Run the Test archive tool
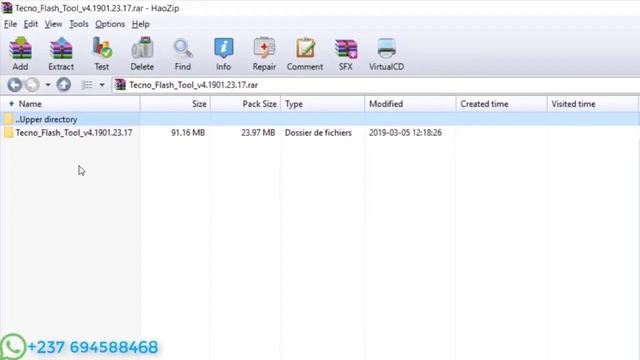The height and width of the screenshot is (360, 640). click(x=102, y=53)
